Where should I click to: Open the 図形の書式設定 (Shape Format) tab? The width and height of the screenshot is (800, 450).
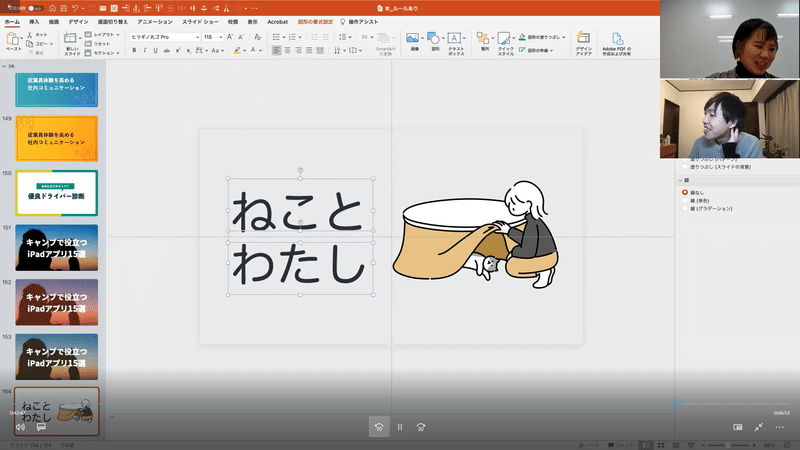(x=315, y=22)
